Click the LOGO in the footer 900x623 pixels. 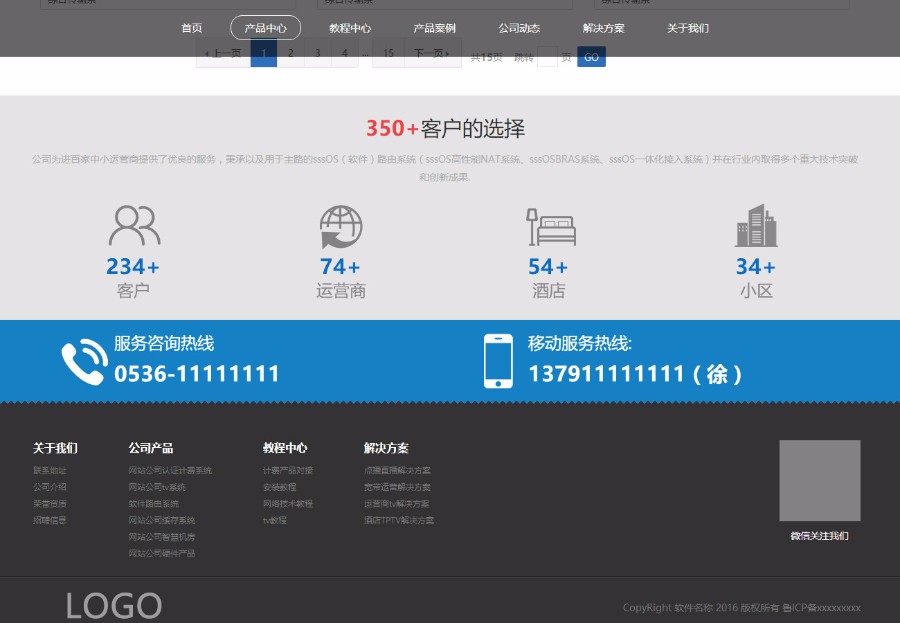coord(112,604)
